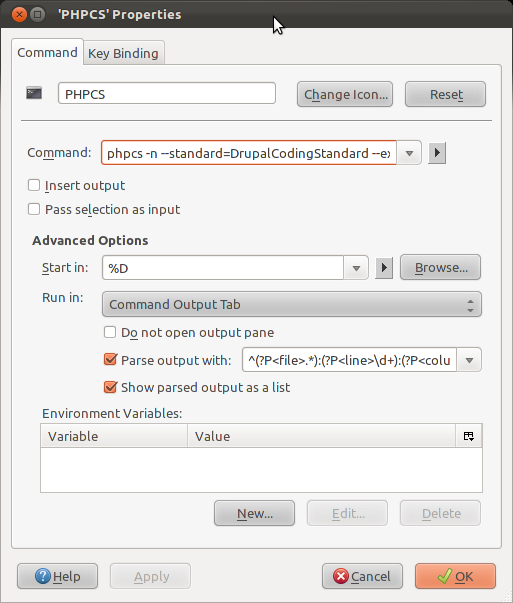Screen dimensions: 513x603
Task: Open the Run in Command Output Tab selector
Action: 291,304
